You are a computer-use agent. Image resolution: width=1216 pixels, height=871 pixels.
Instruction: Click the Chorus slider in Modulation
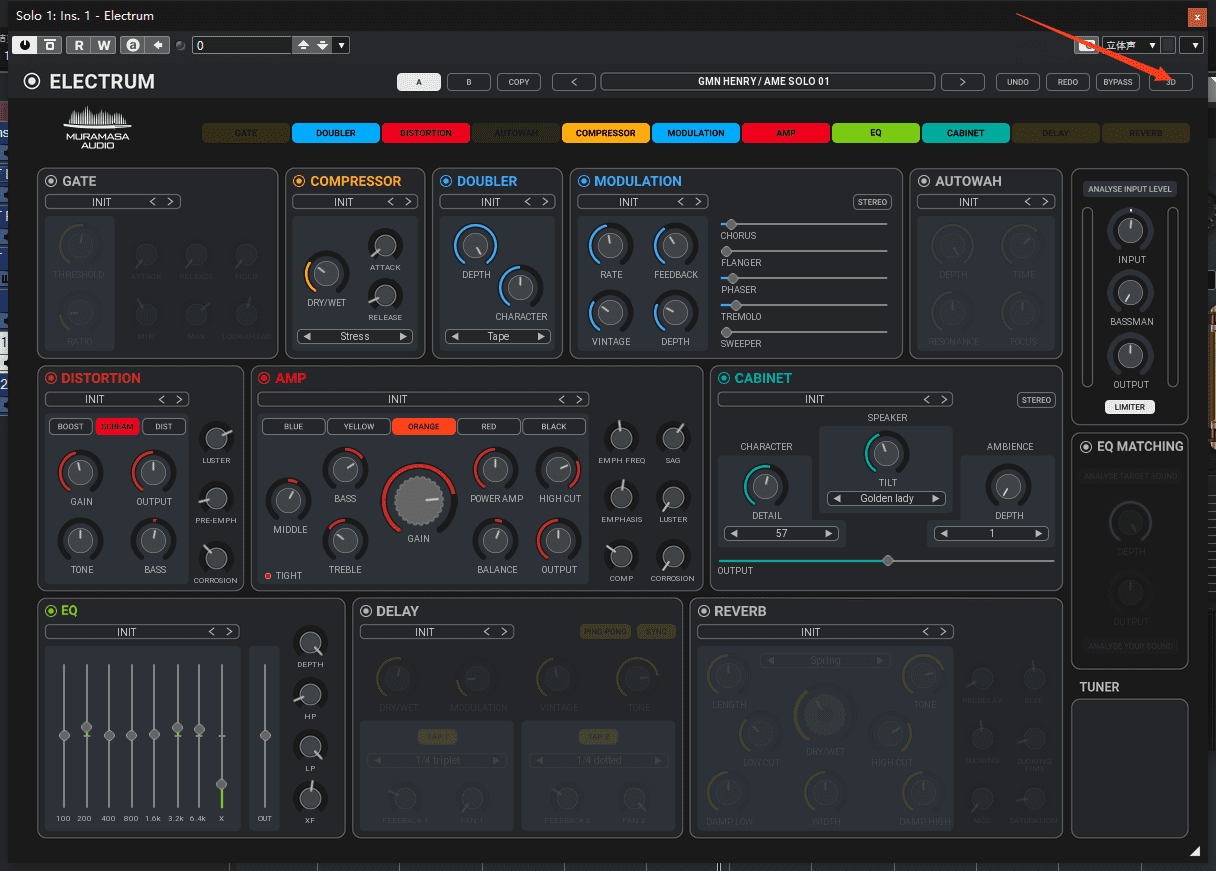pos(803,225)
